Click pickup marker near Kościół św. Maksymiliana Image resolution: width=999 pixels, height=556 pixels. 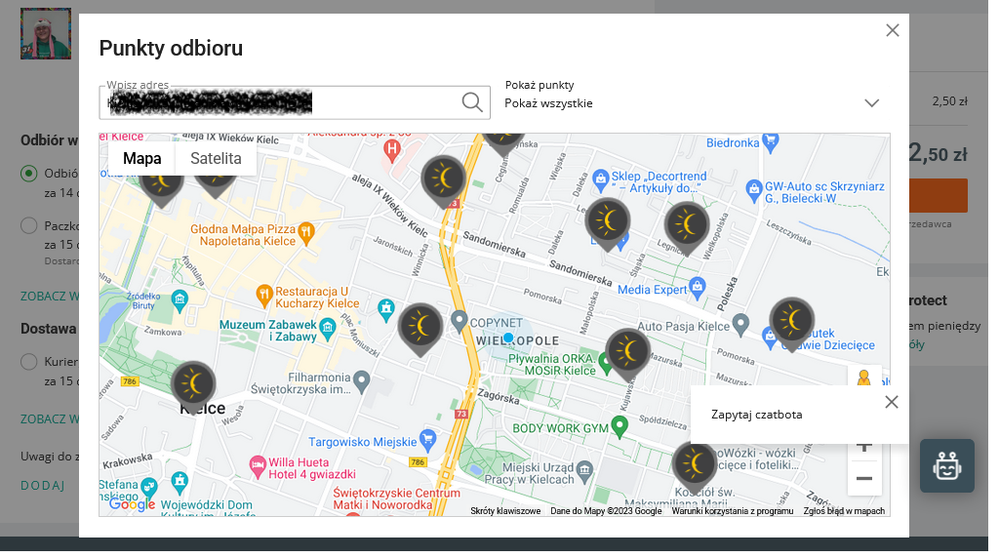[x=694, y=463]
